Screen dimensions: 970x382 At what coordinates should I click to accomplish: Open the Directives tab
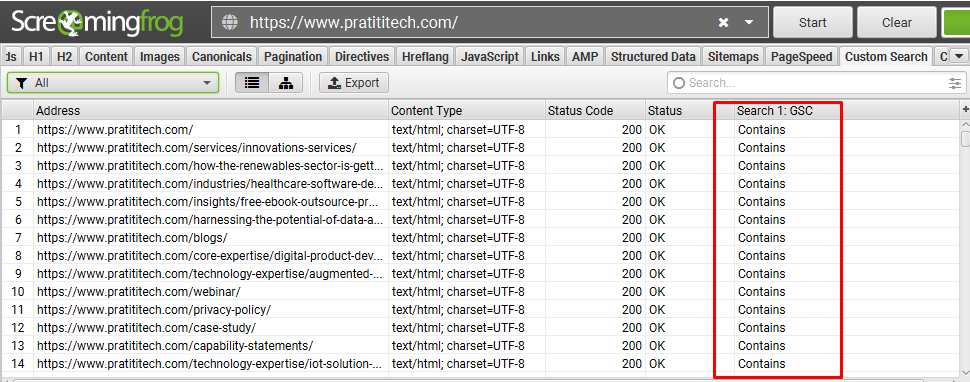[x=362, y=57]
